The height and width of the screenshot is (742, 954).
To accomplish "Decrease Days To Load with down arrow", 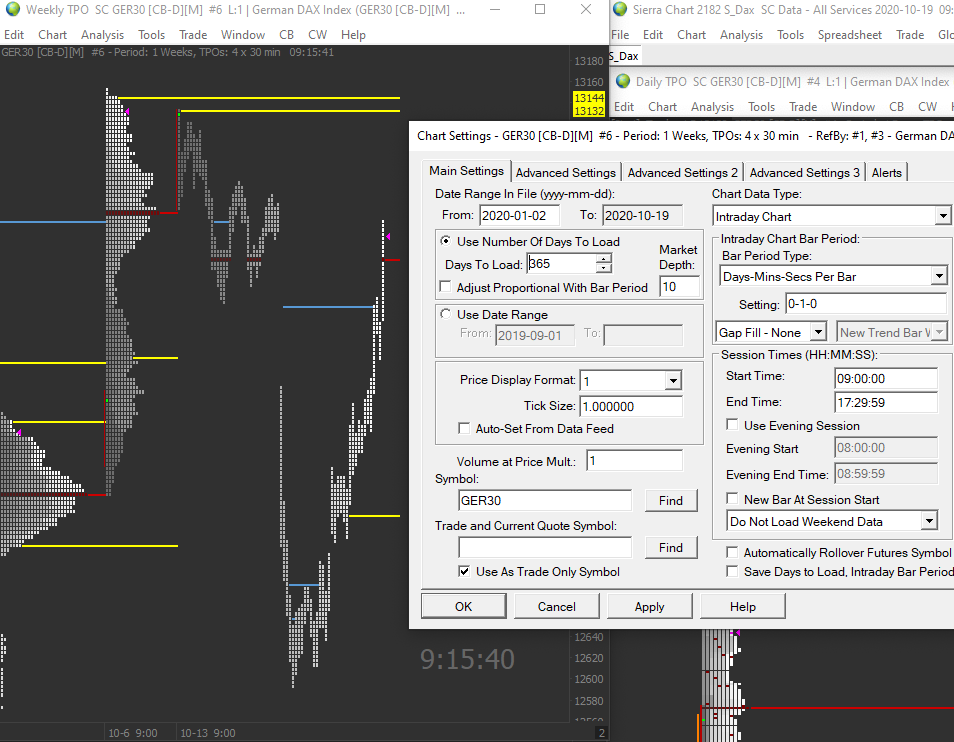I will (x=604, y=268).
